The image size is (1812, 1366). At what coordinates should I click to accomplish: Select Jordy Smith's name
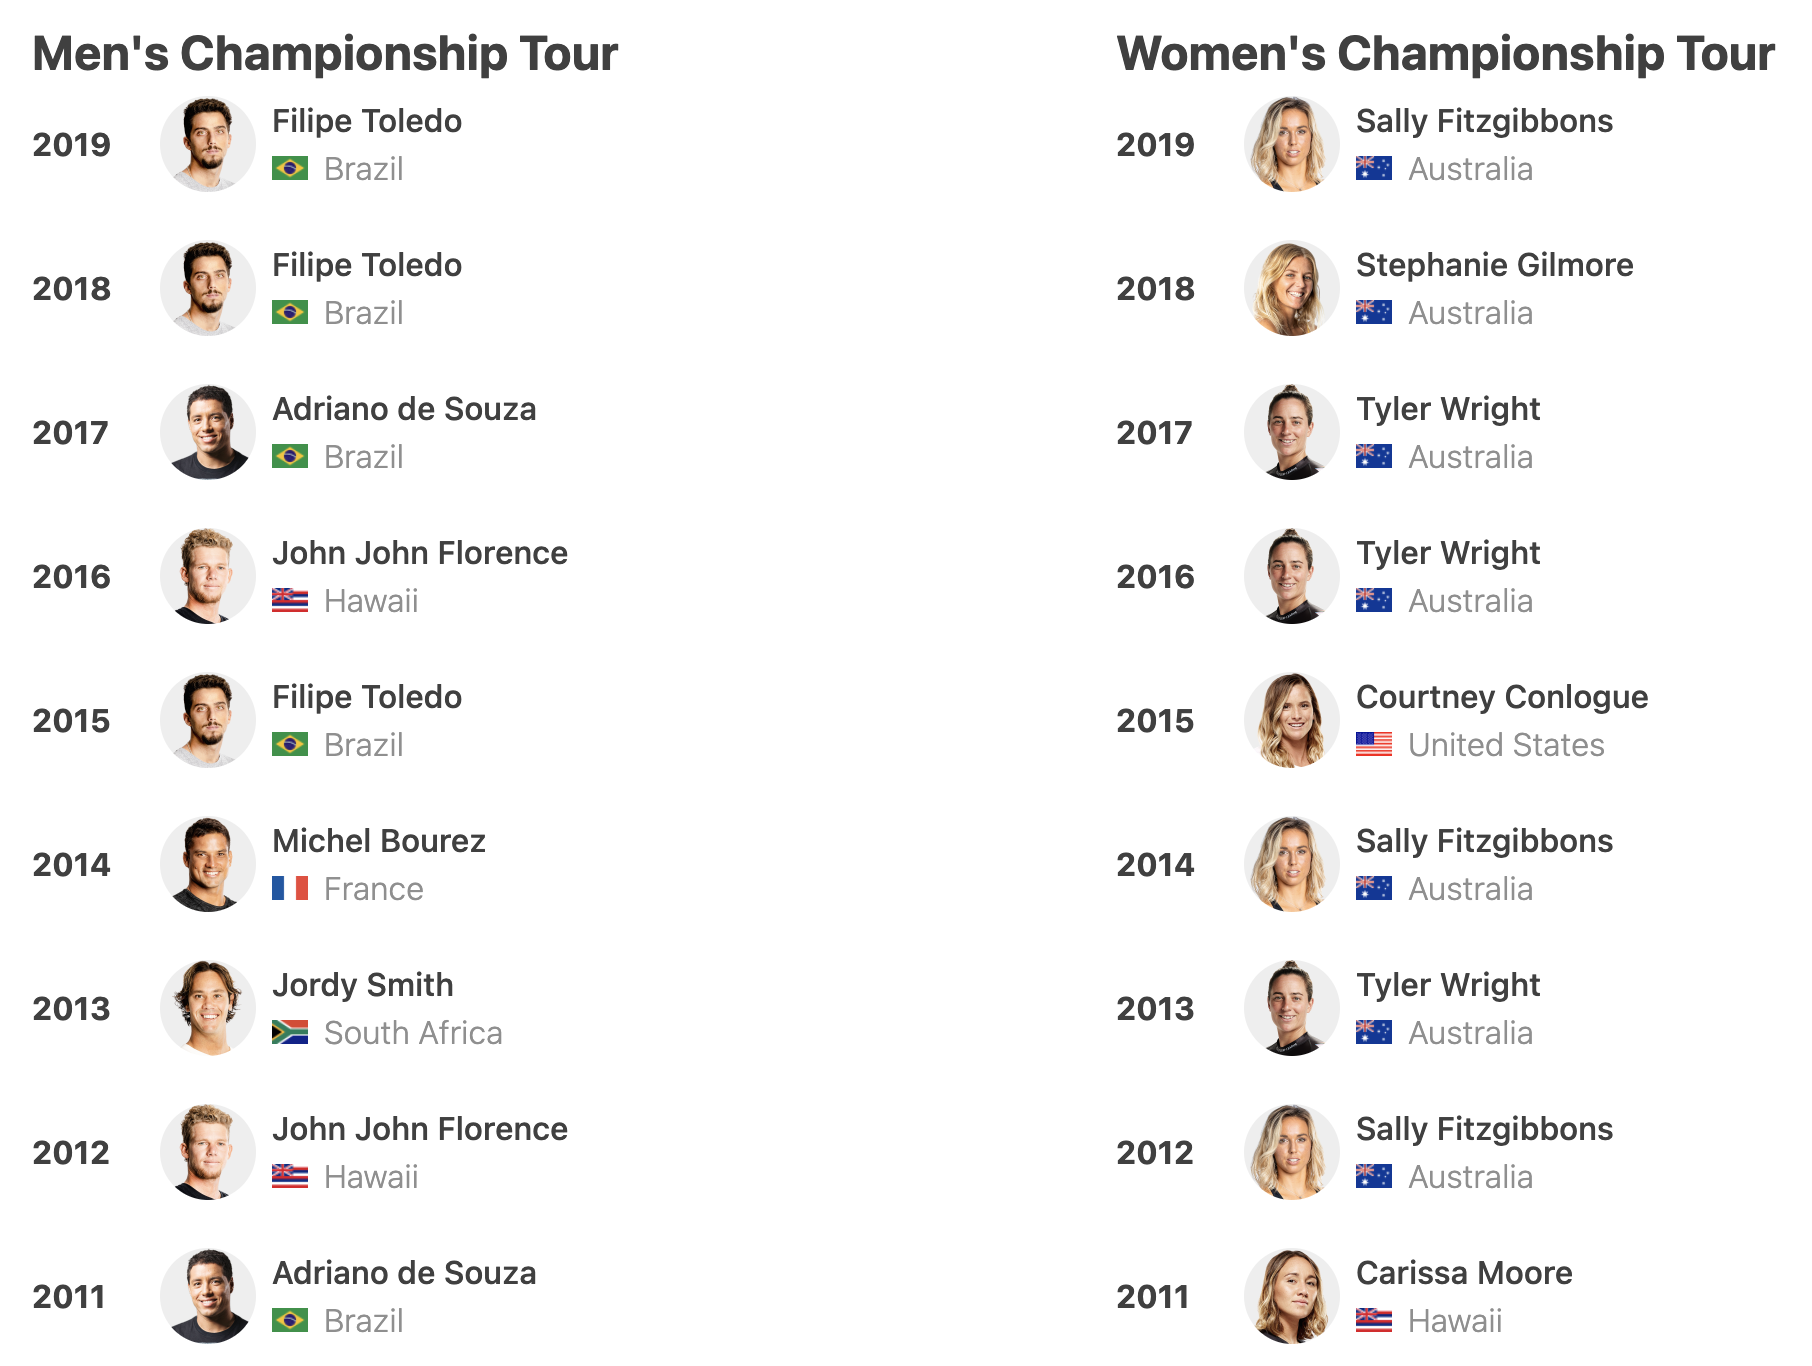(363, 985)
